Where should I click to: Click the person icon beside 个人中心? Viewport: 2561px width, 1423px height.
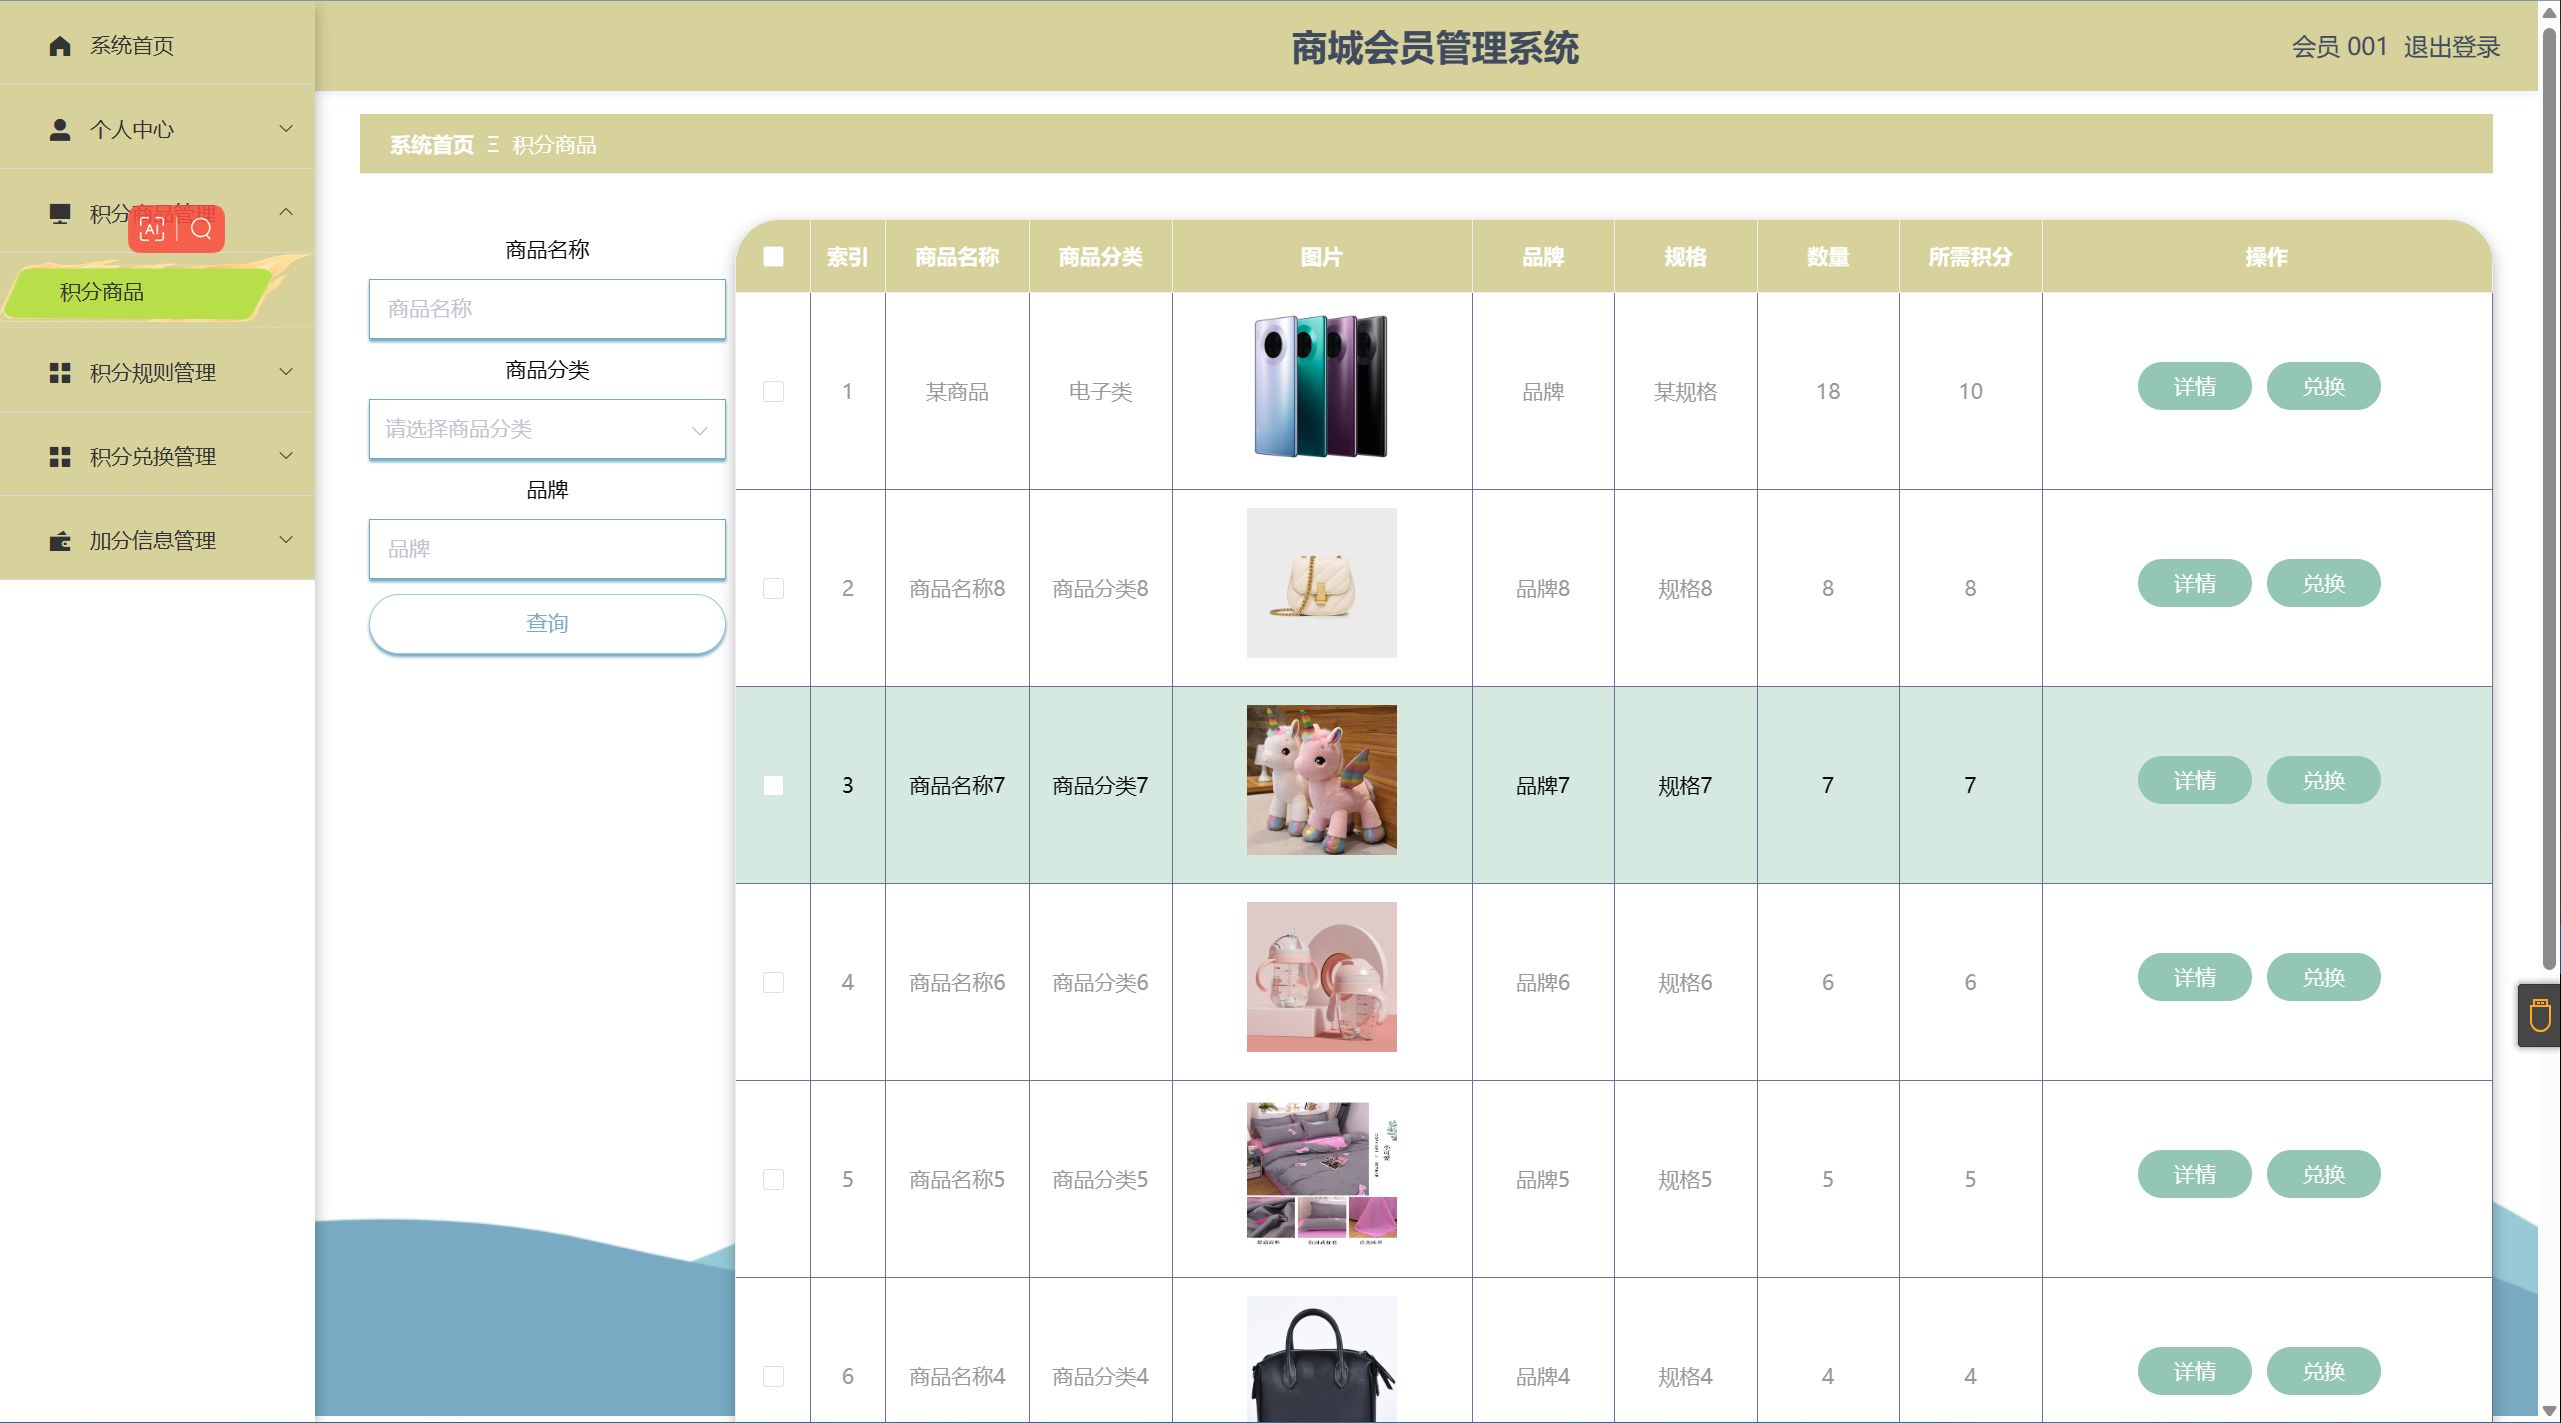[60, 130]
